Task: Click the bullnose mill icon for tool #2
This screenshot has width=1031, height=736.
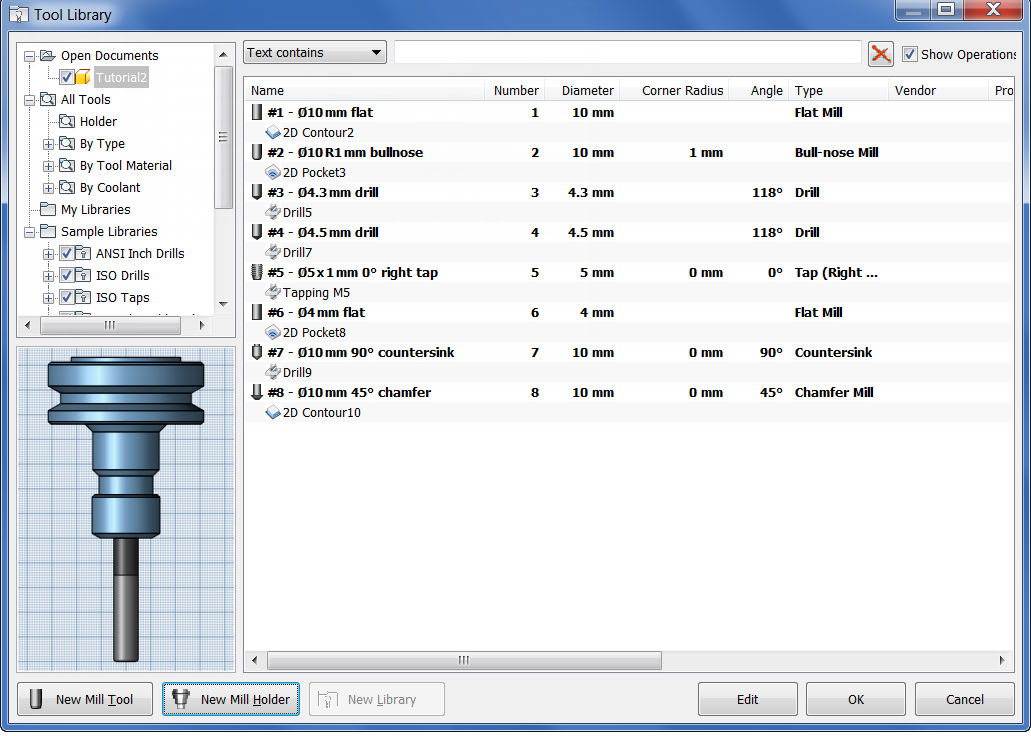Action: pos(257,153)
